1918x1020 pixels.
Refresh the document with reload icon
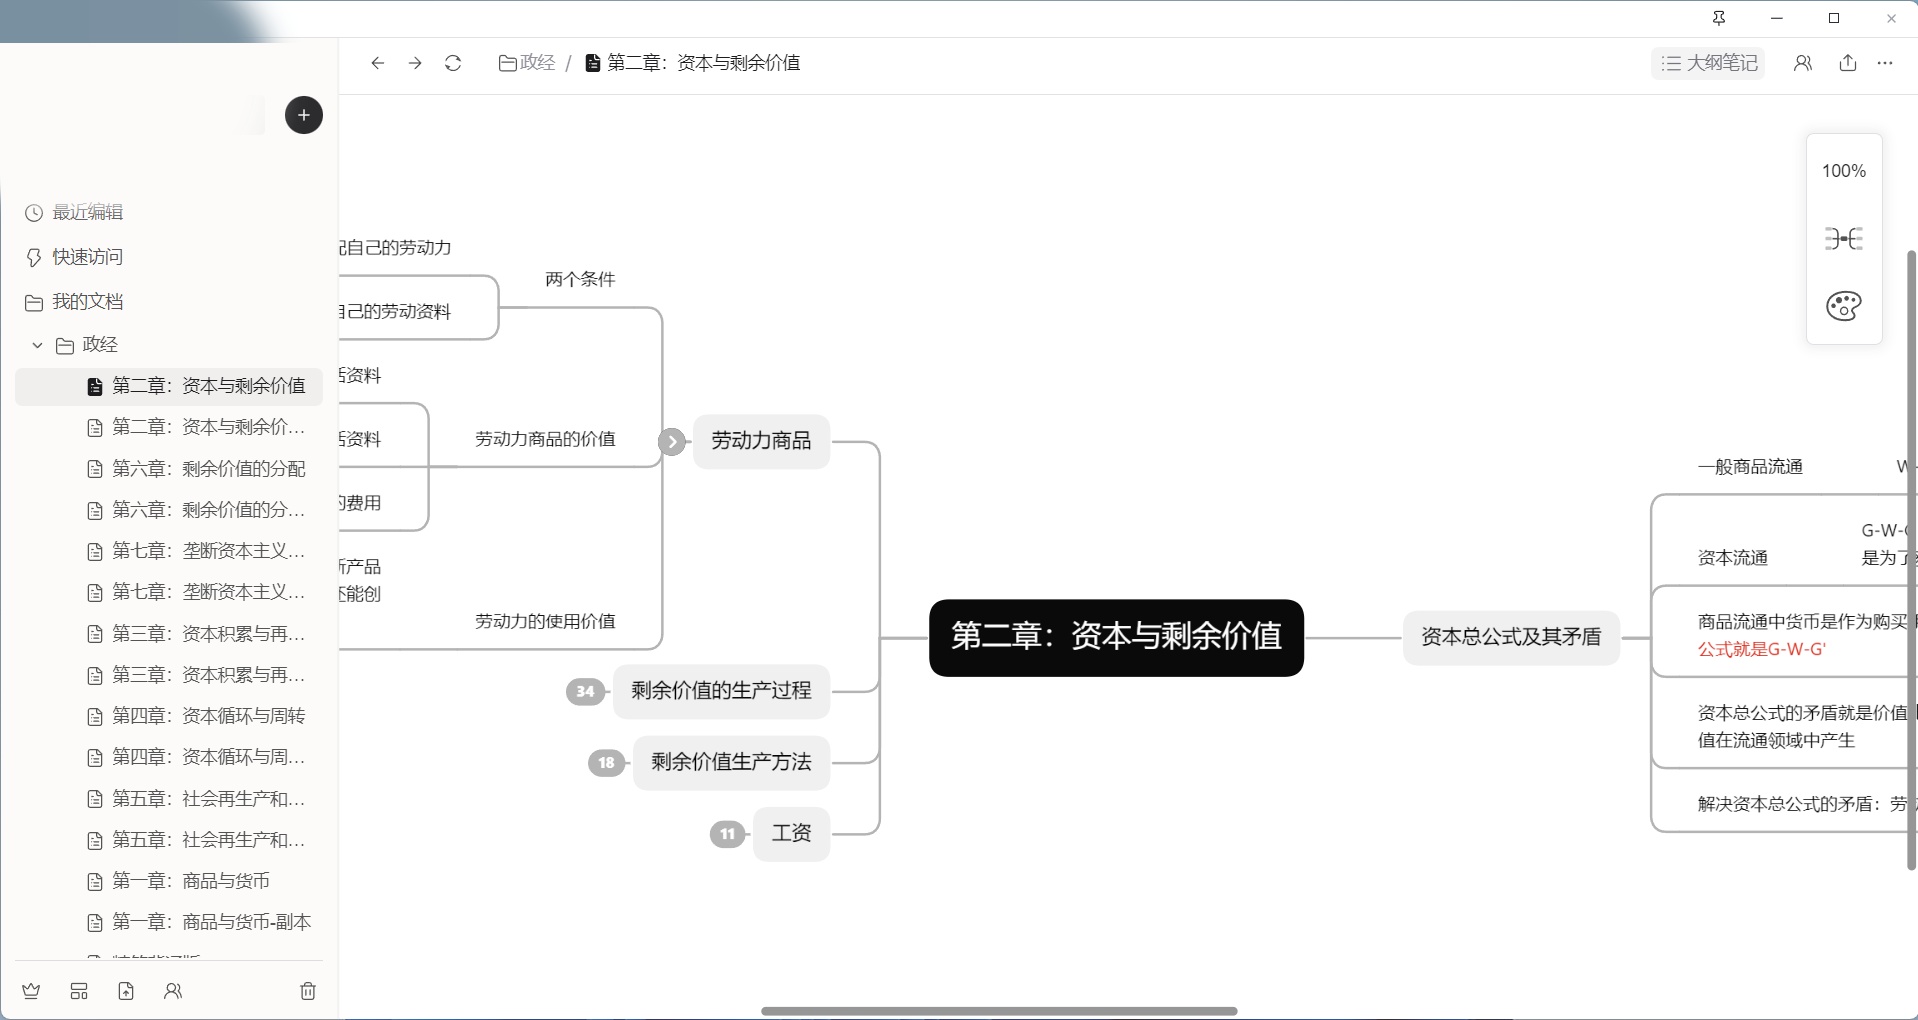click(453, 63)
